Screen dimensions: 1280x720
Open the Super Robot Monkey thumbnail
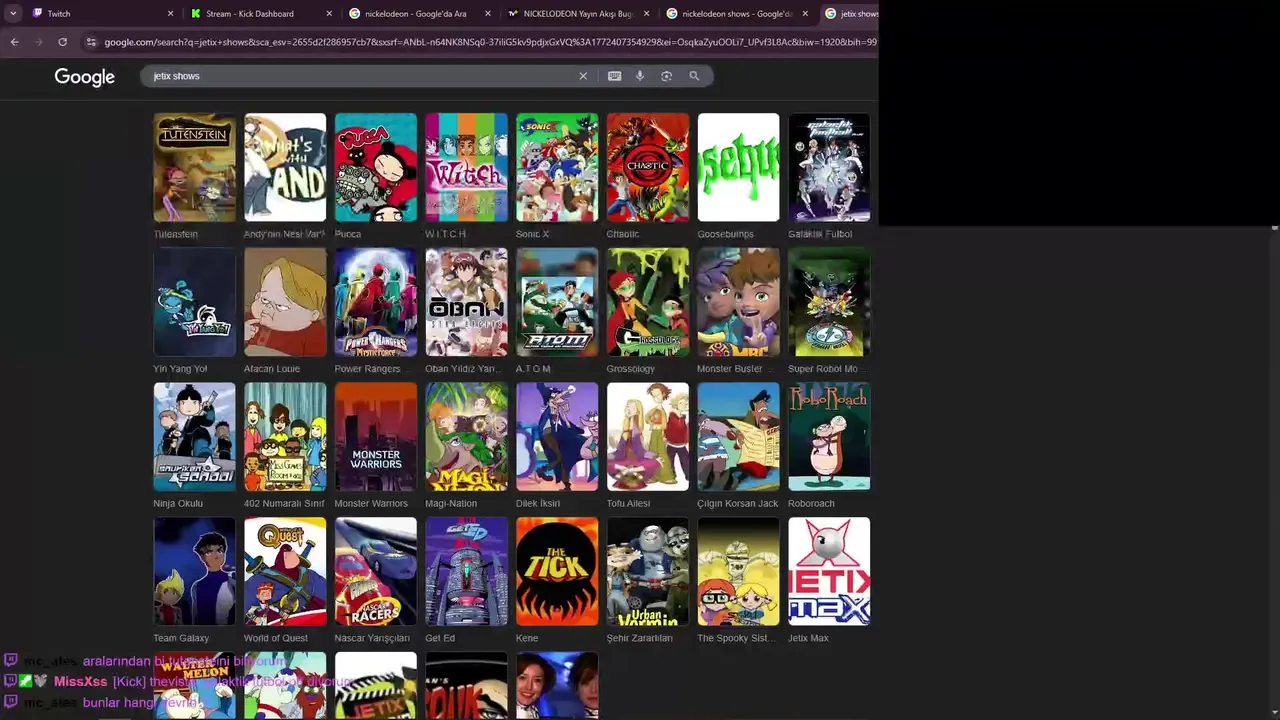pyautogui.click(x=829, y=302)
